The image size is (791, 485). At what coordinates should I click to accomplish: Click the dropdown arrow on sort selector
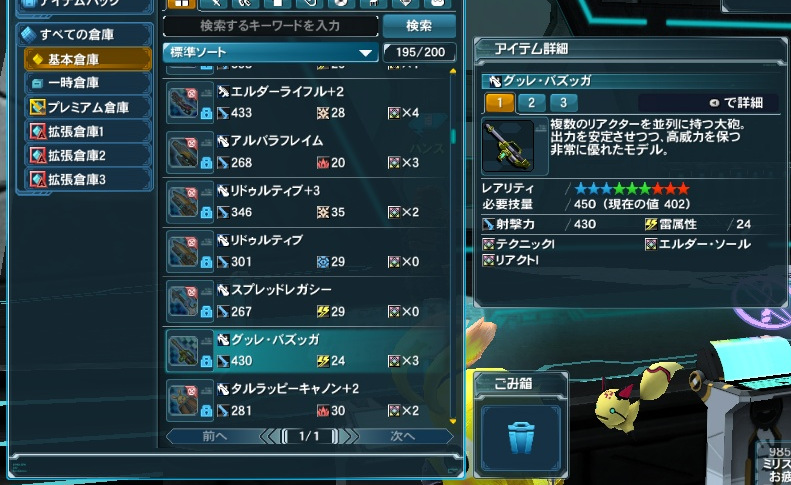tap(365, 52)
